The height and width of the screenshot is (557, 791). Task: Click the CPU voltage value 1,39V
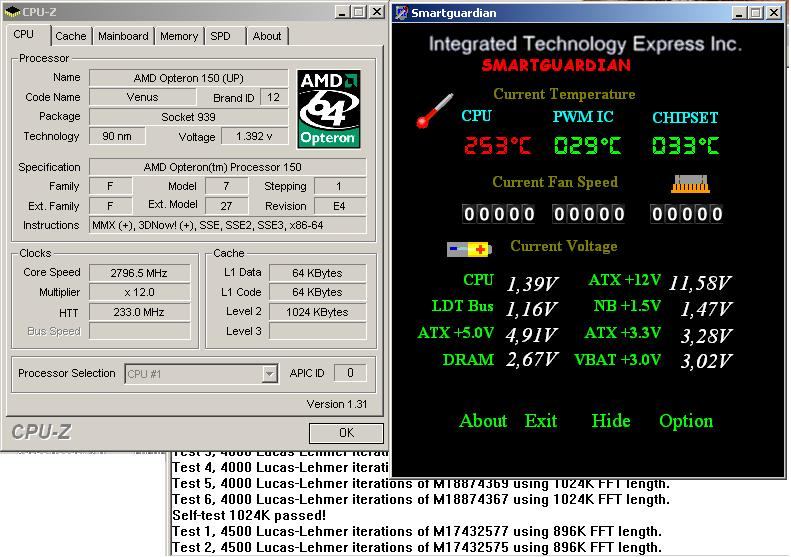[x=532, y=284]
